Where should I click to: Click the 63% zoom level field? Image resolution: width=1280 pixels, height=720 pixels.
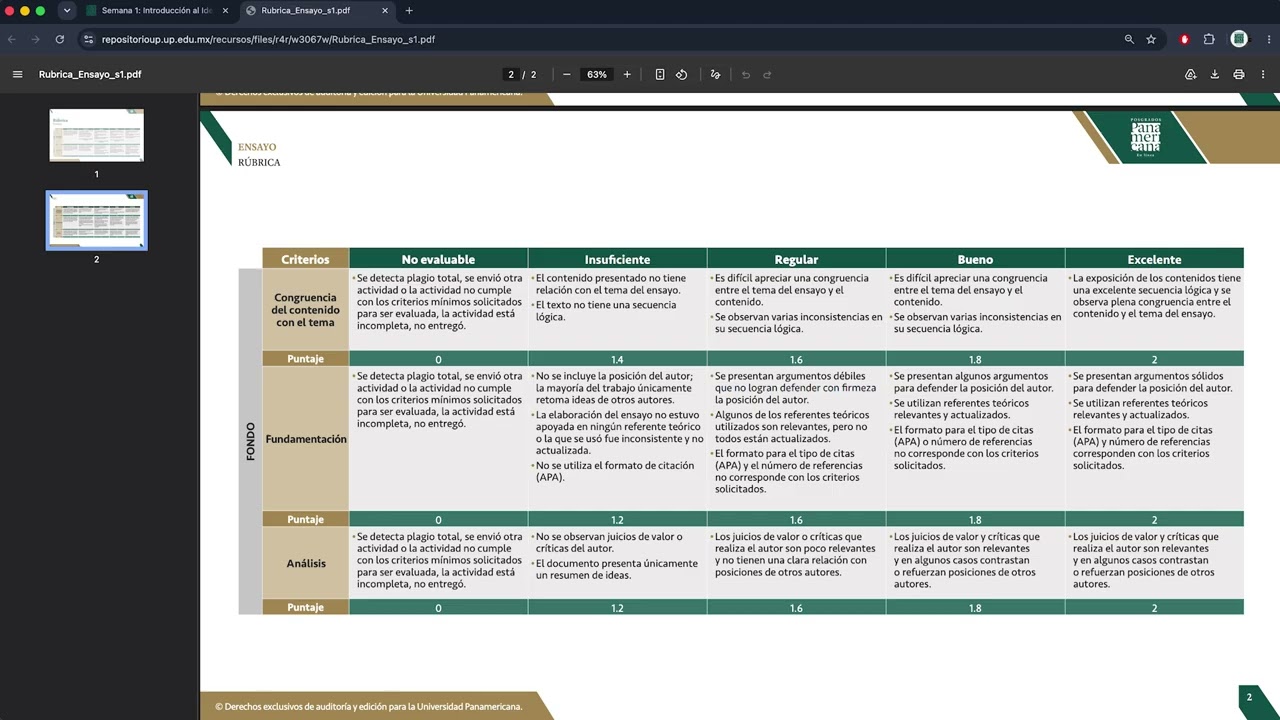tap(597, 74)
